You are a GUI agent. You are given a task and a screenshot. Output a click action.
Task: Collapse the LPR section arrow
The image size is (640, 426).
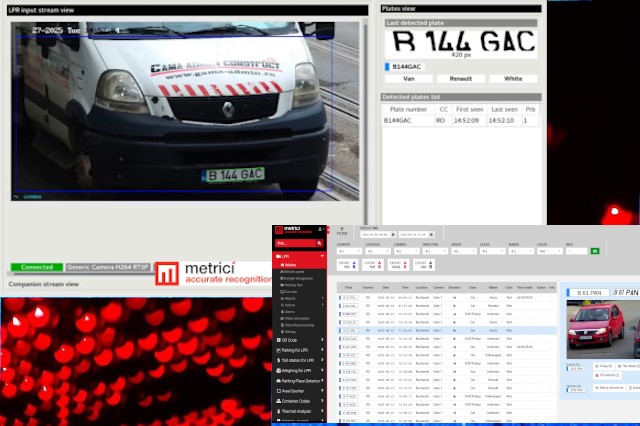click(x=322, y=256)
